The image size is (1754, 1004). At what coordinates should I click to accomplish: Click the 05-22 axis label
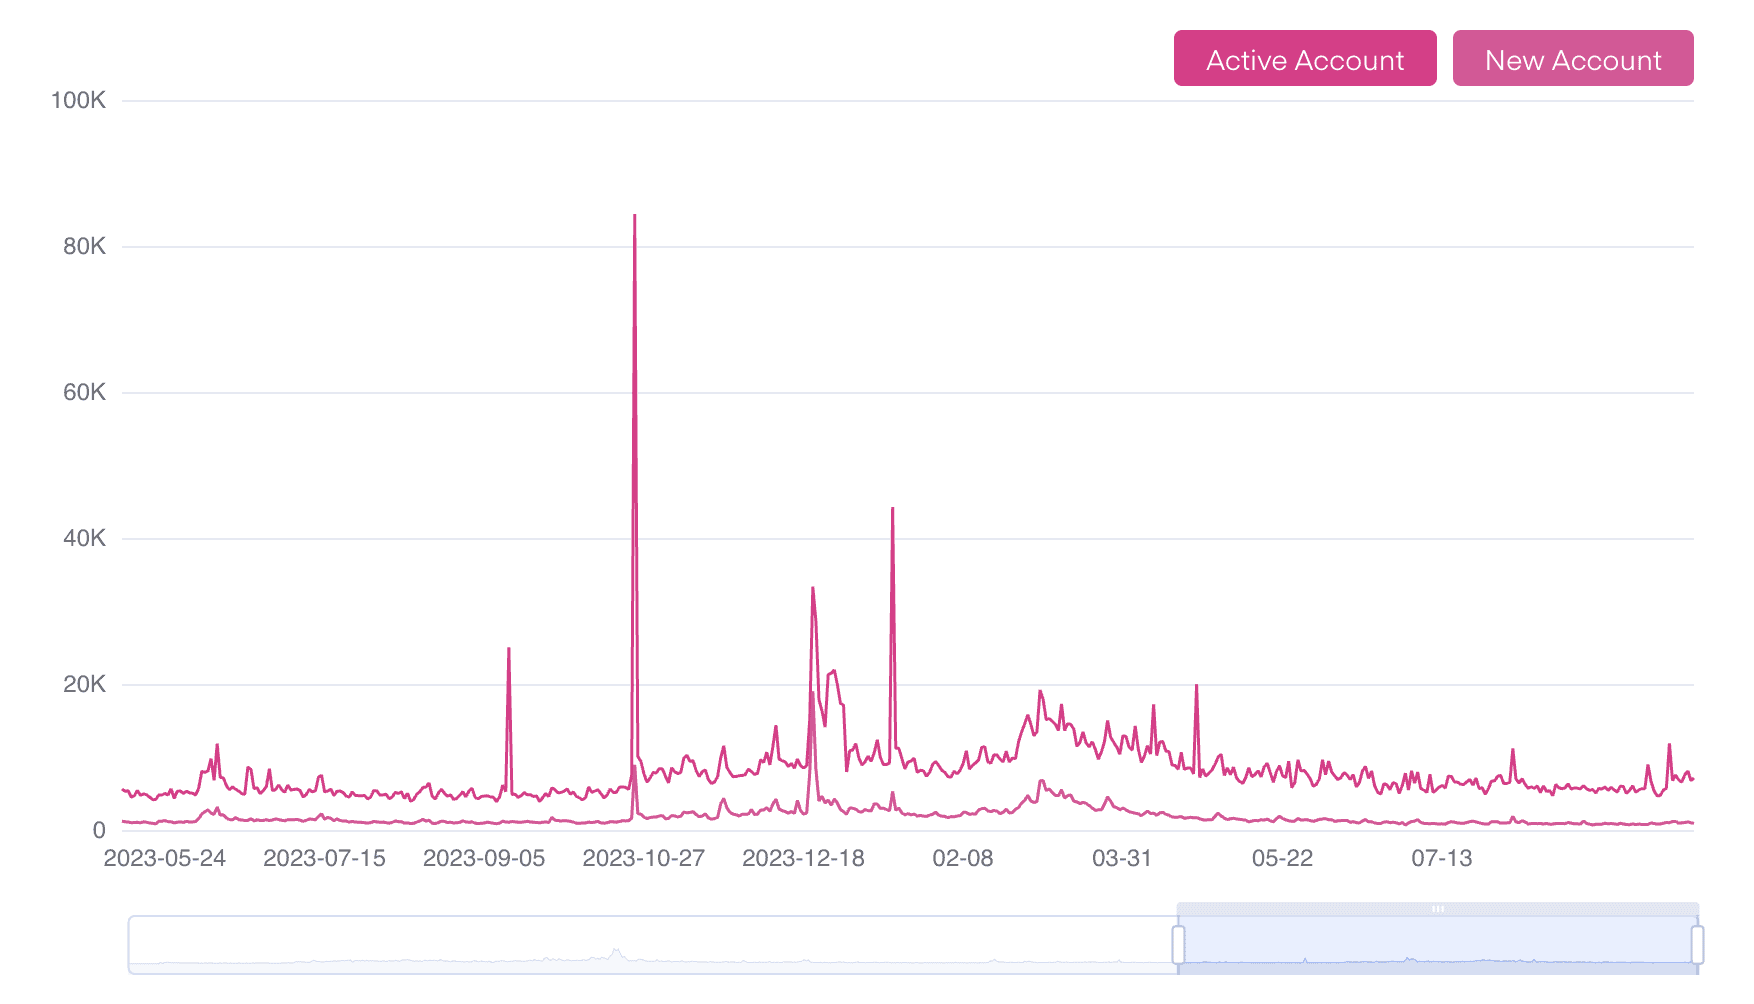1282,858
